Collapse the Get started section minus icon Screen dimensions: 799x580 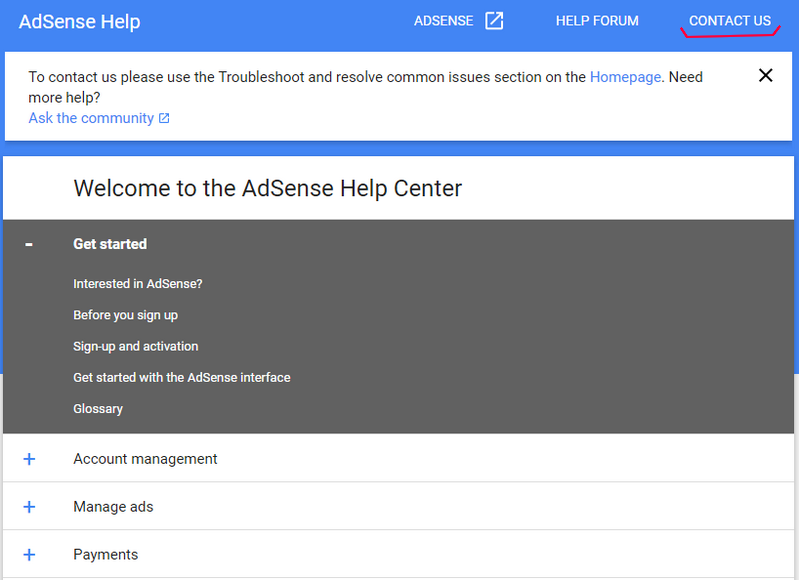coord(29,245)
